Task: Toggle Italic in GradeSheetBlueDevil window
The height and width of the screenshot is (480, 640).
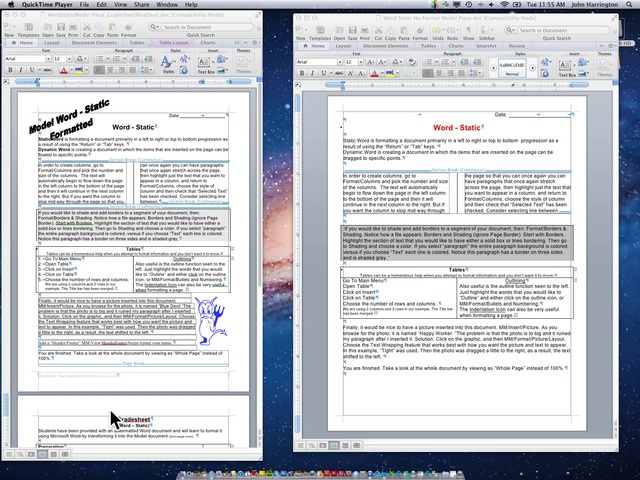Action: coord(21,70)
